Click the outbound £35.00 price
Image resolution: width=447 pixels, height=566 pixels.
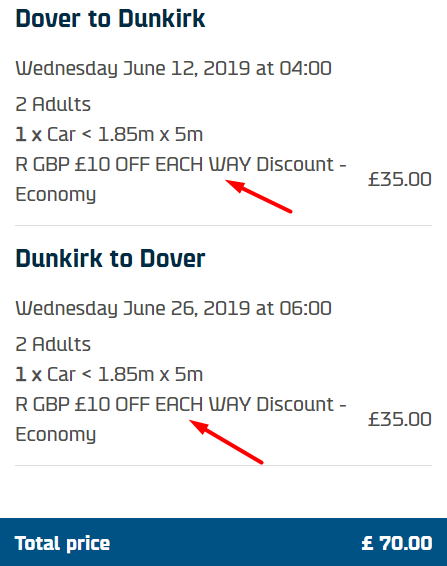tap(400, 179)
